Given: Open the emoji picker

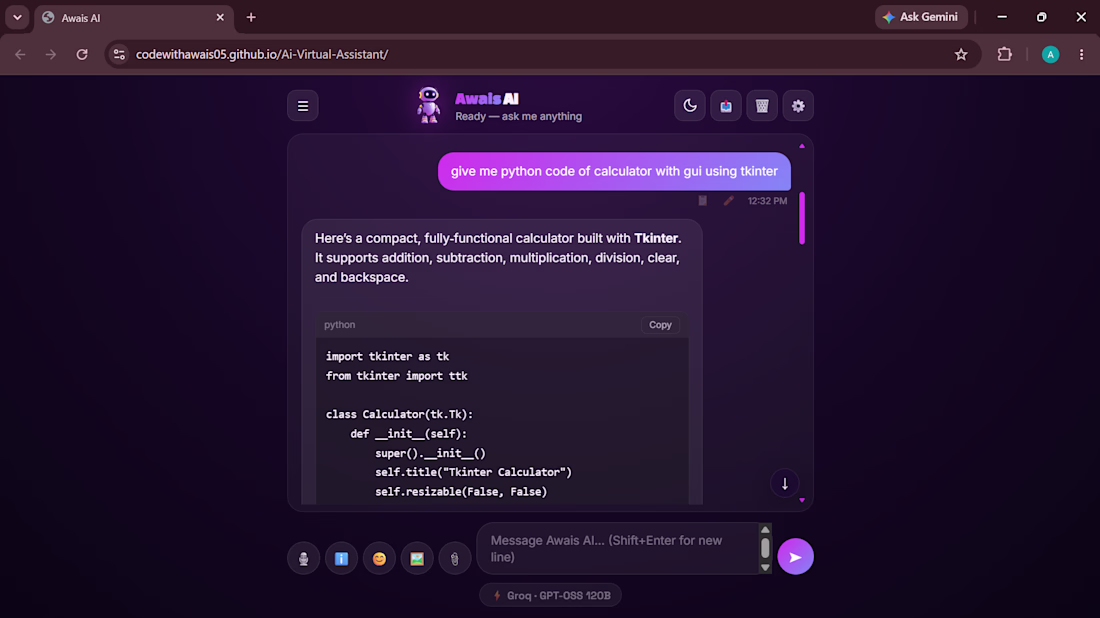Looking at the screenshot, I should [380, 558].
